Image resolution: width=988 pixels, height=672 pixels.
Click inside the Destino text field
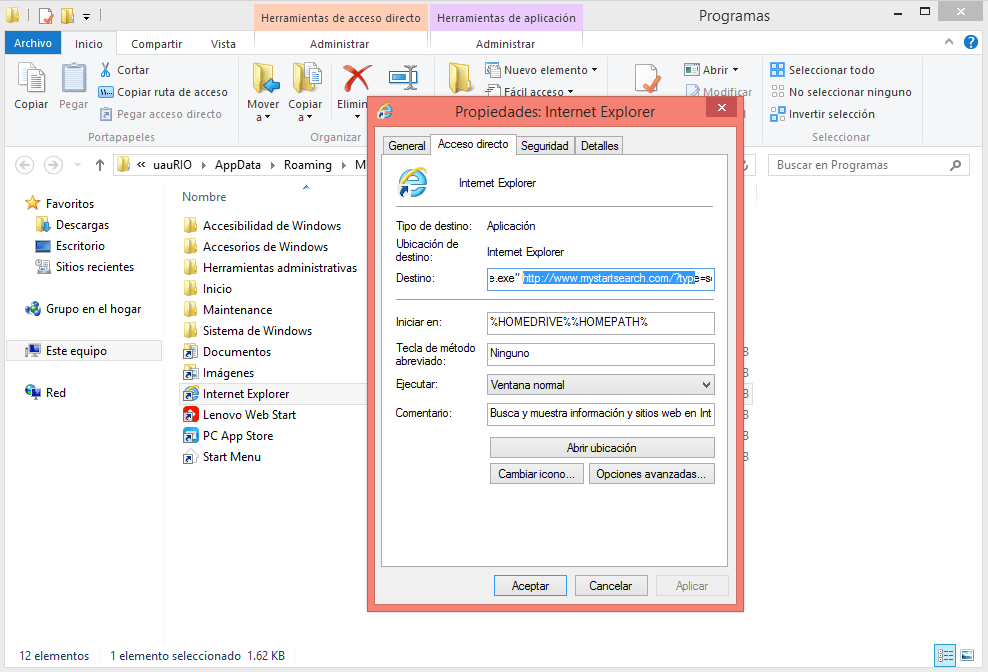(x=600, y=279)
